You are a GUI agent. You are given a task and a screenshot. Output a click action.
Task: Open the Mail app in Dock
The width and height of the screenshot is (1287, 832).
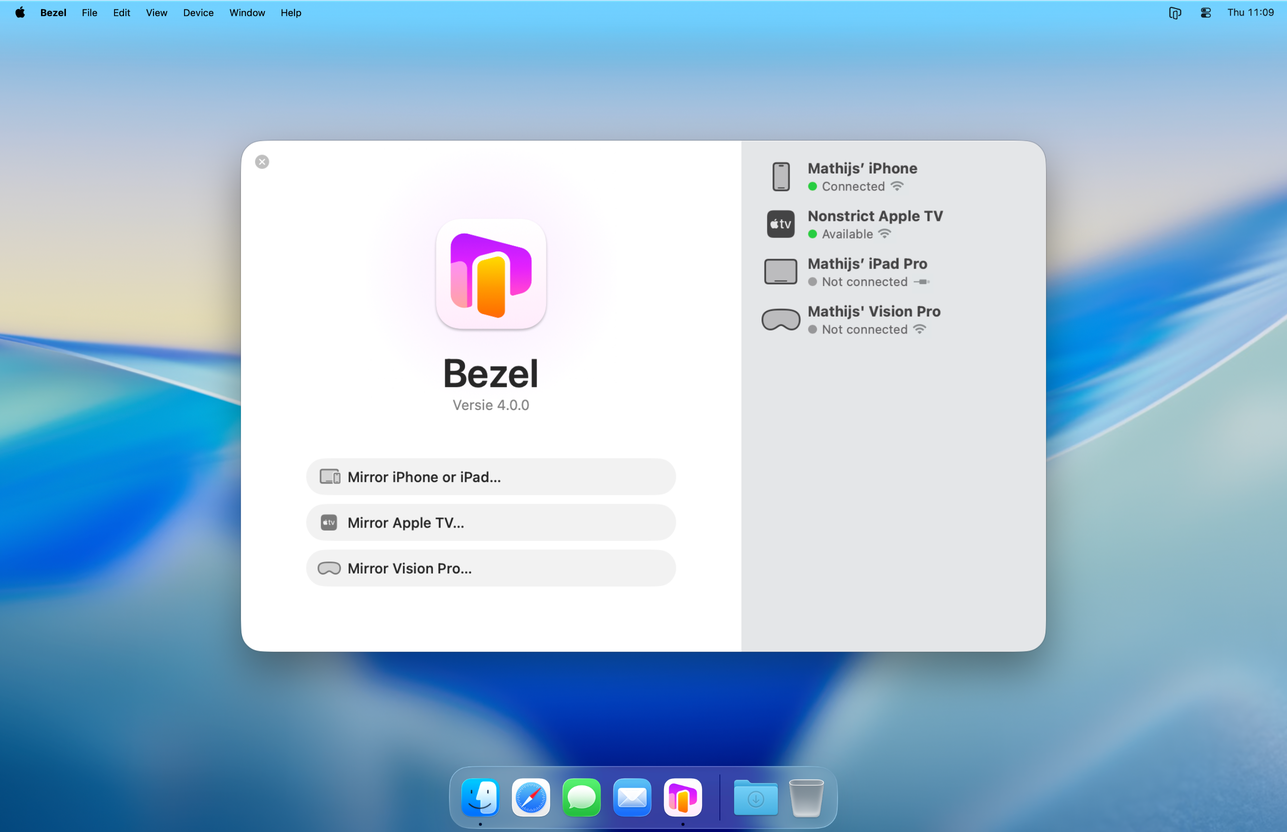632,798
